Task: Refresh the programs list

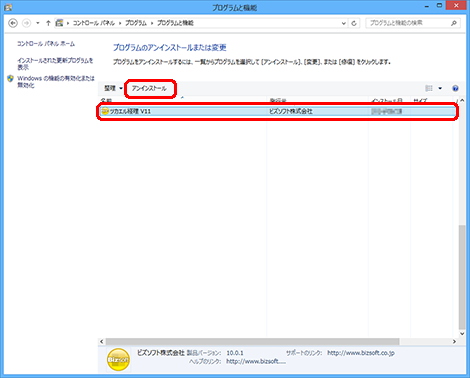Action: [x=354, y=23]
